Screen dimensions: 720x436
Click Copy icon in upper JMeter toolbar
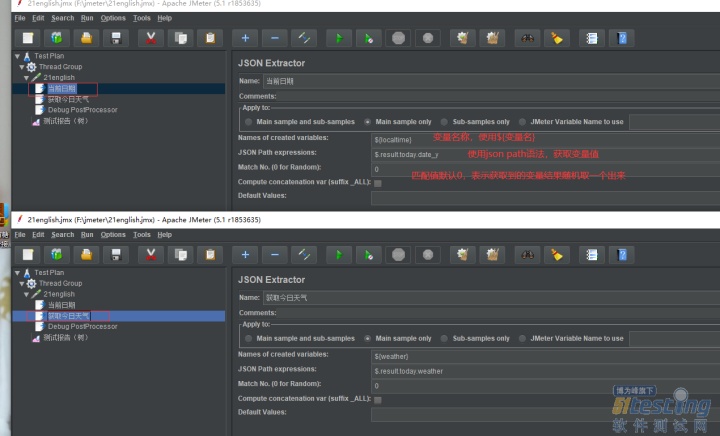(x=180, y=38)
